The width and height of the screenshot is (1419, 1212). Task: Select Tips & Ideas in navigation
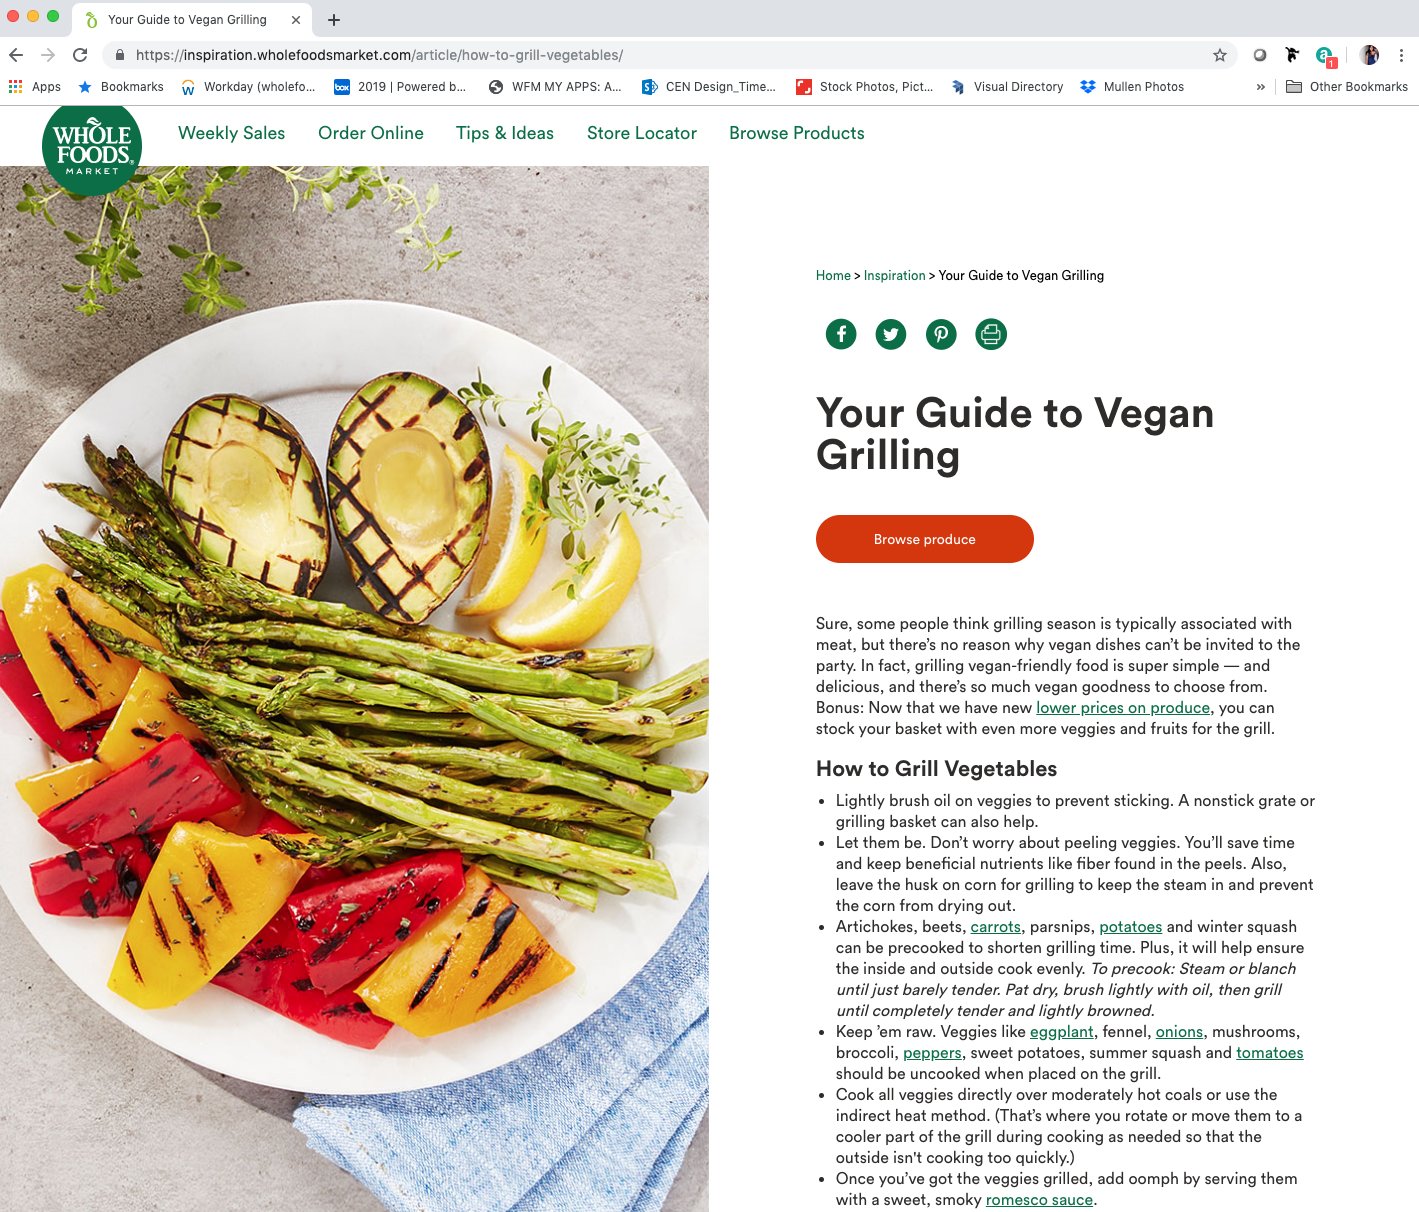pyautogui.click(x=505, y=133)
